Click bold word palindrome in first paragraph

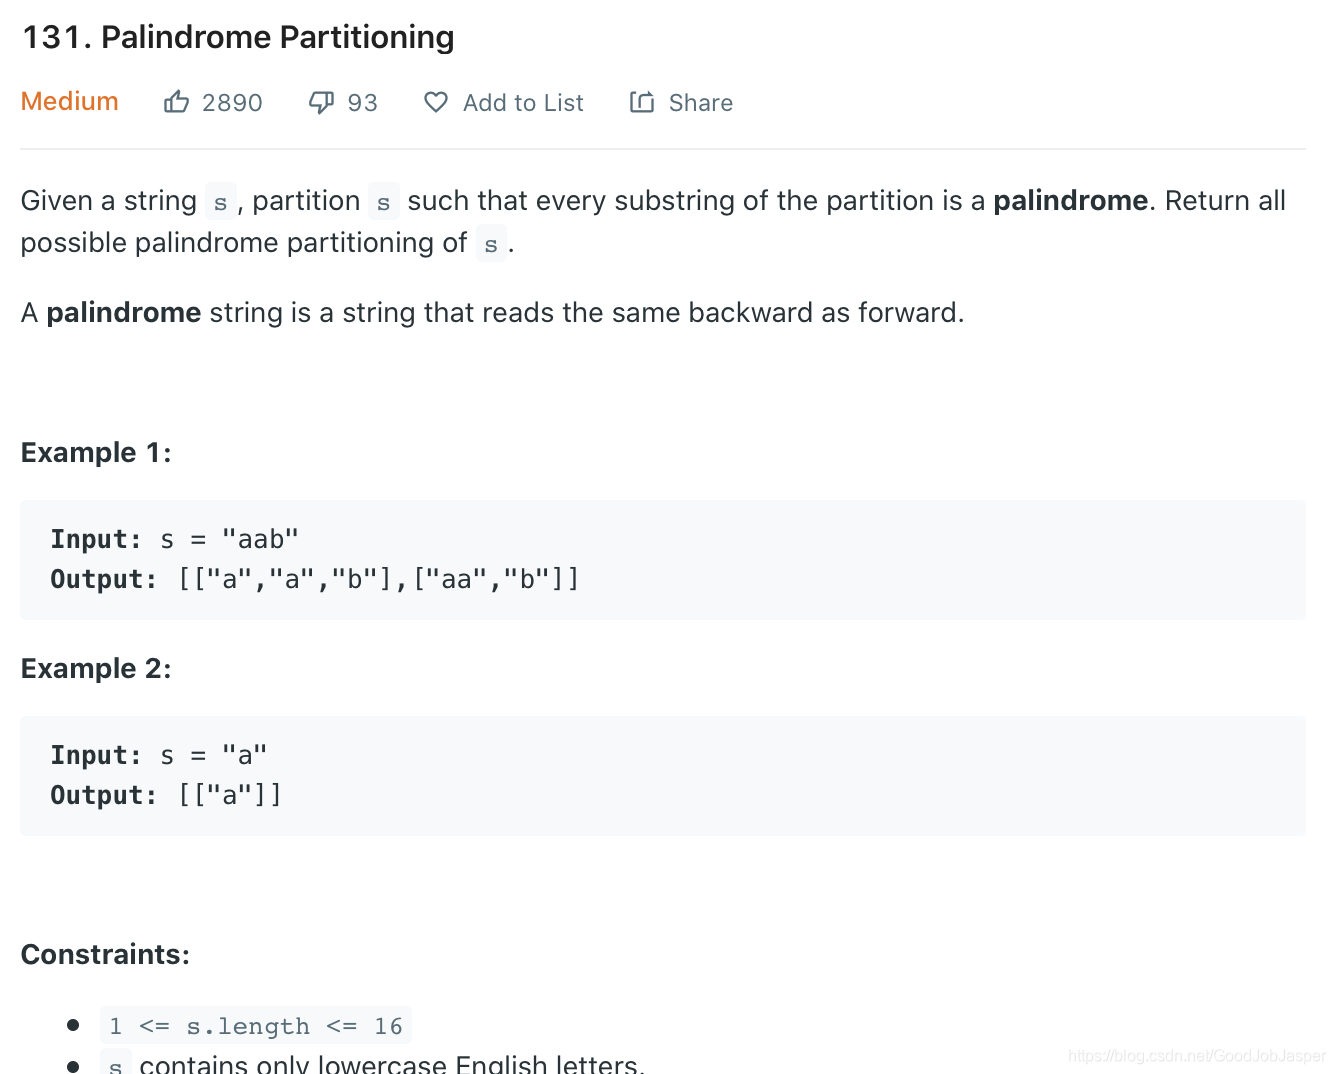point(1070,201)
